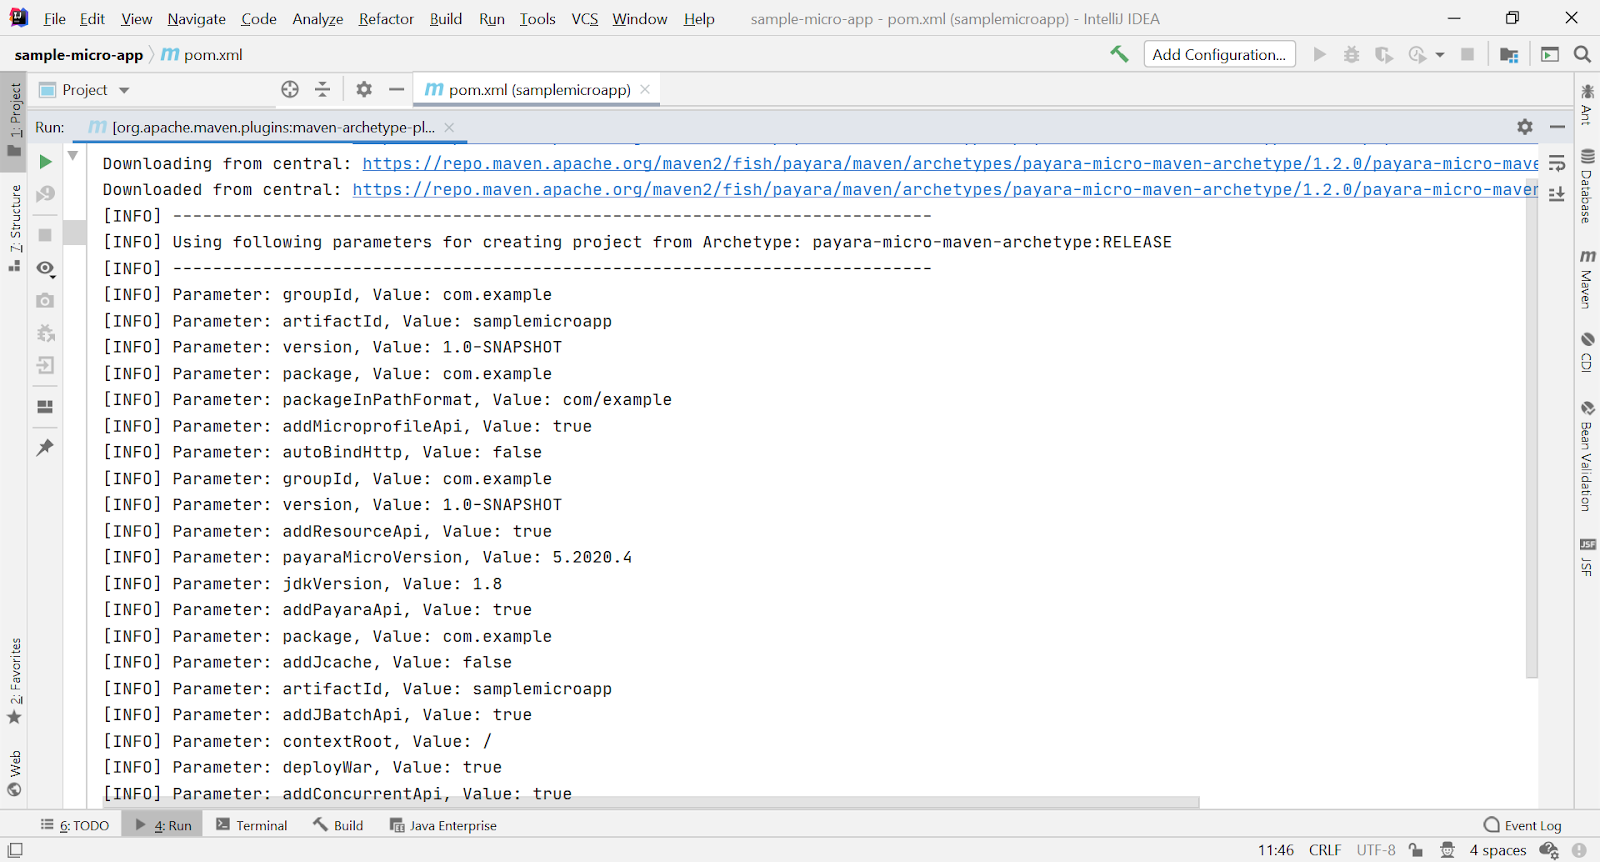Click Collapse All icon in Project panel

pos(323,90)
